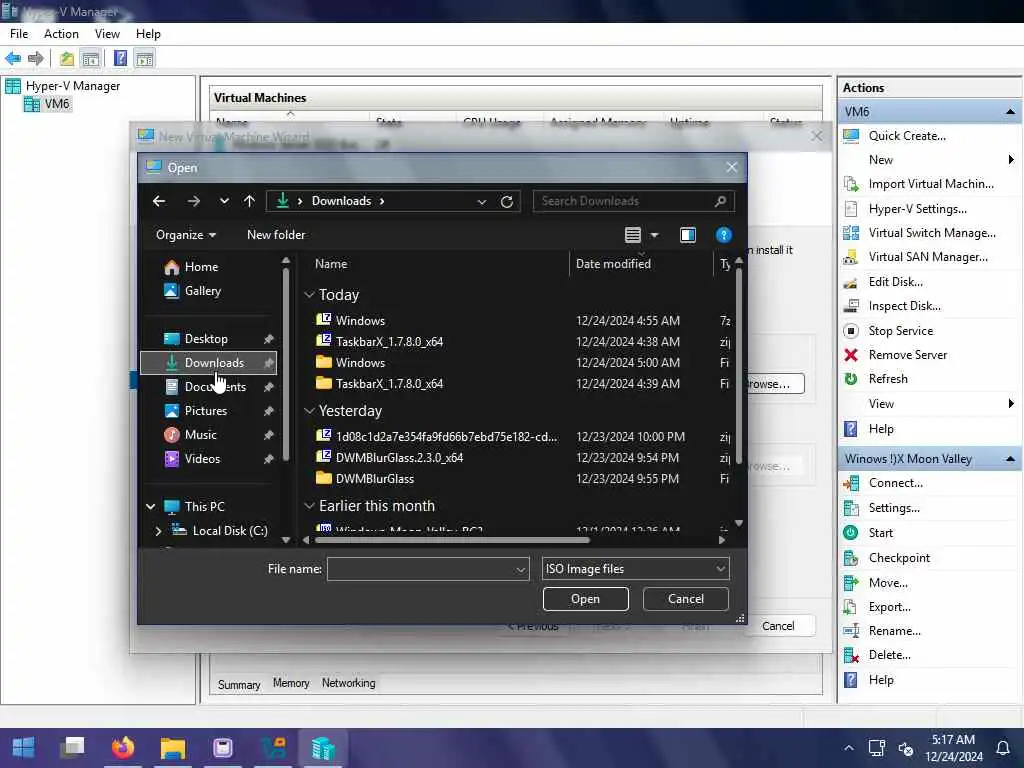Open the notifications bell in system tray
The height and width of the screenshot is (768, 1024).
(1002, 748)
